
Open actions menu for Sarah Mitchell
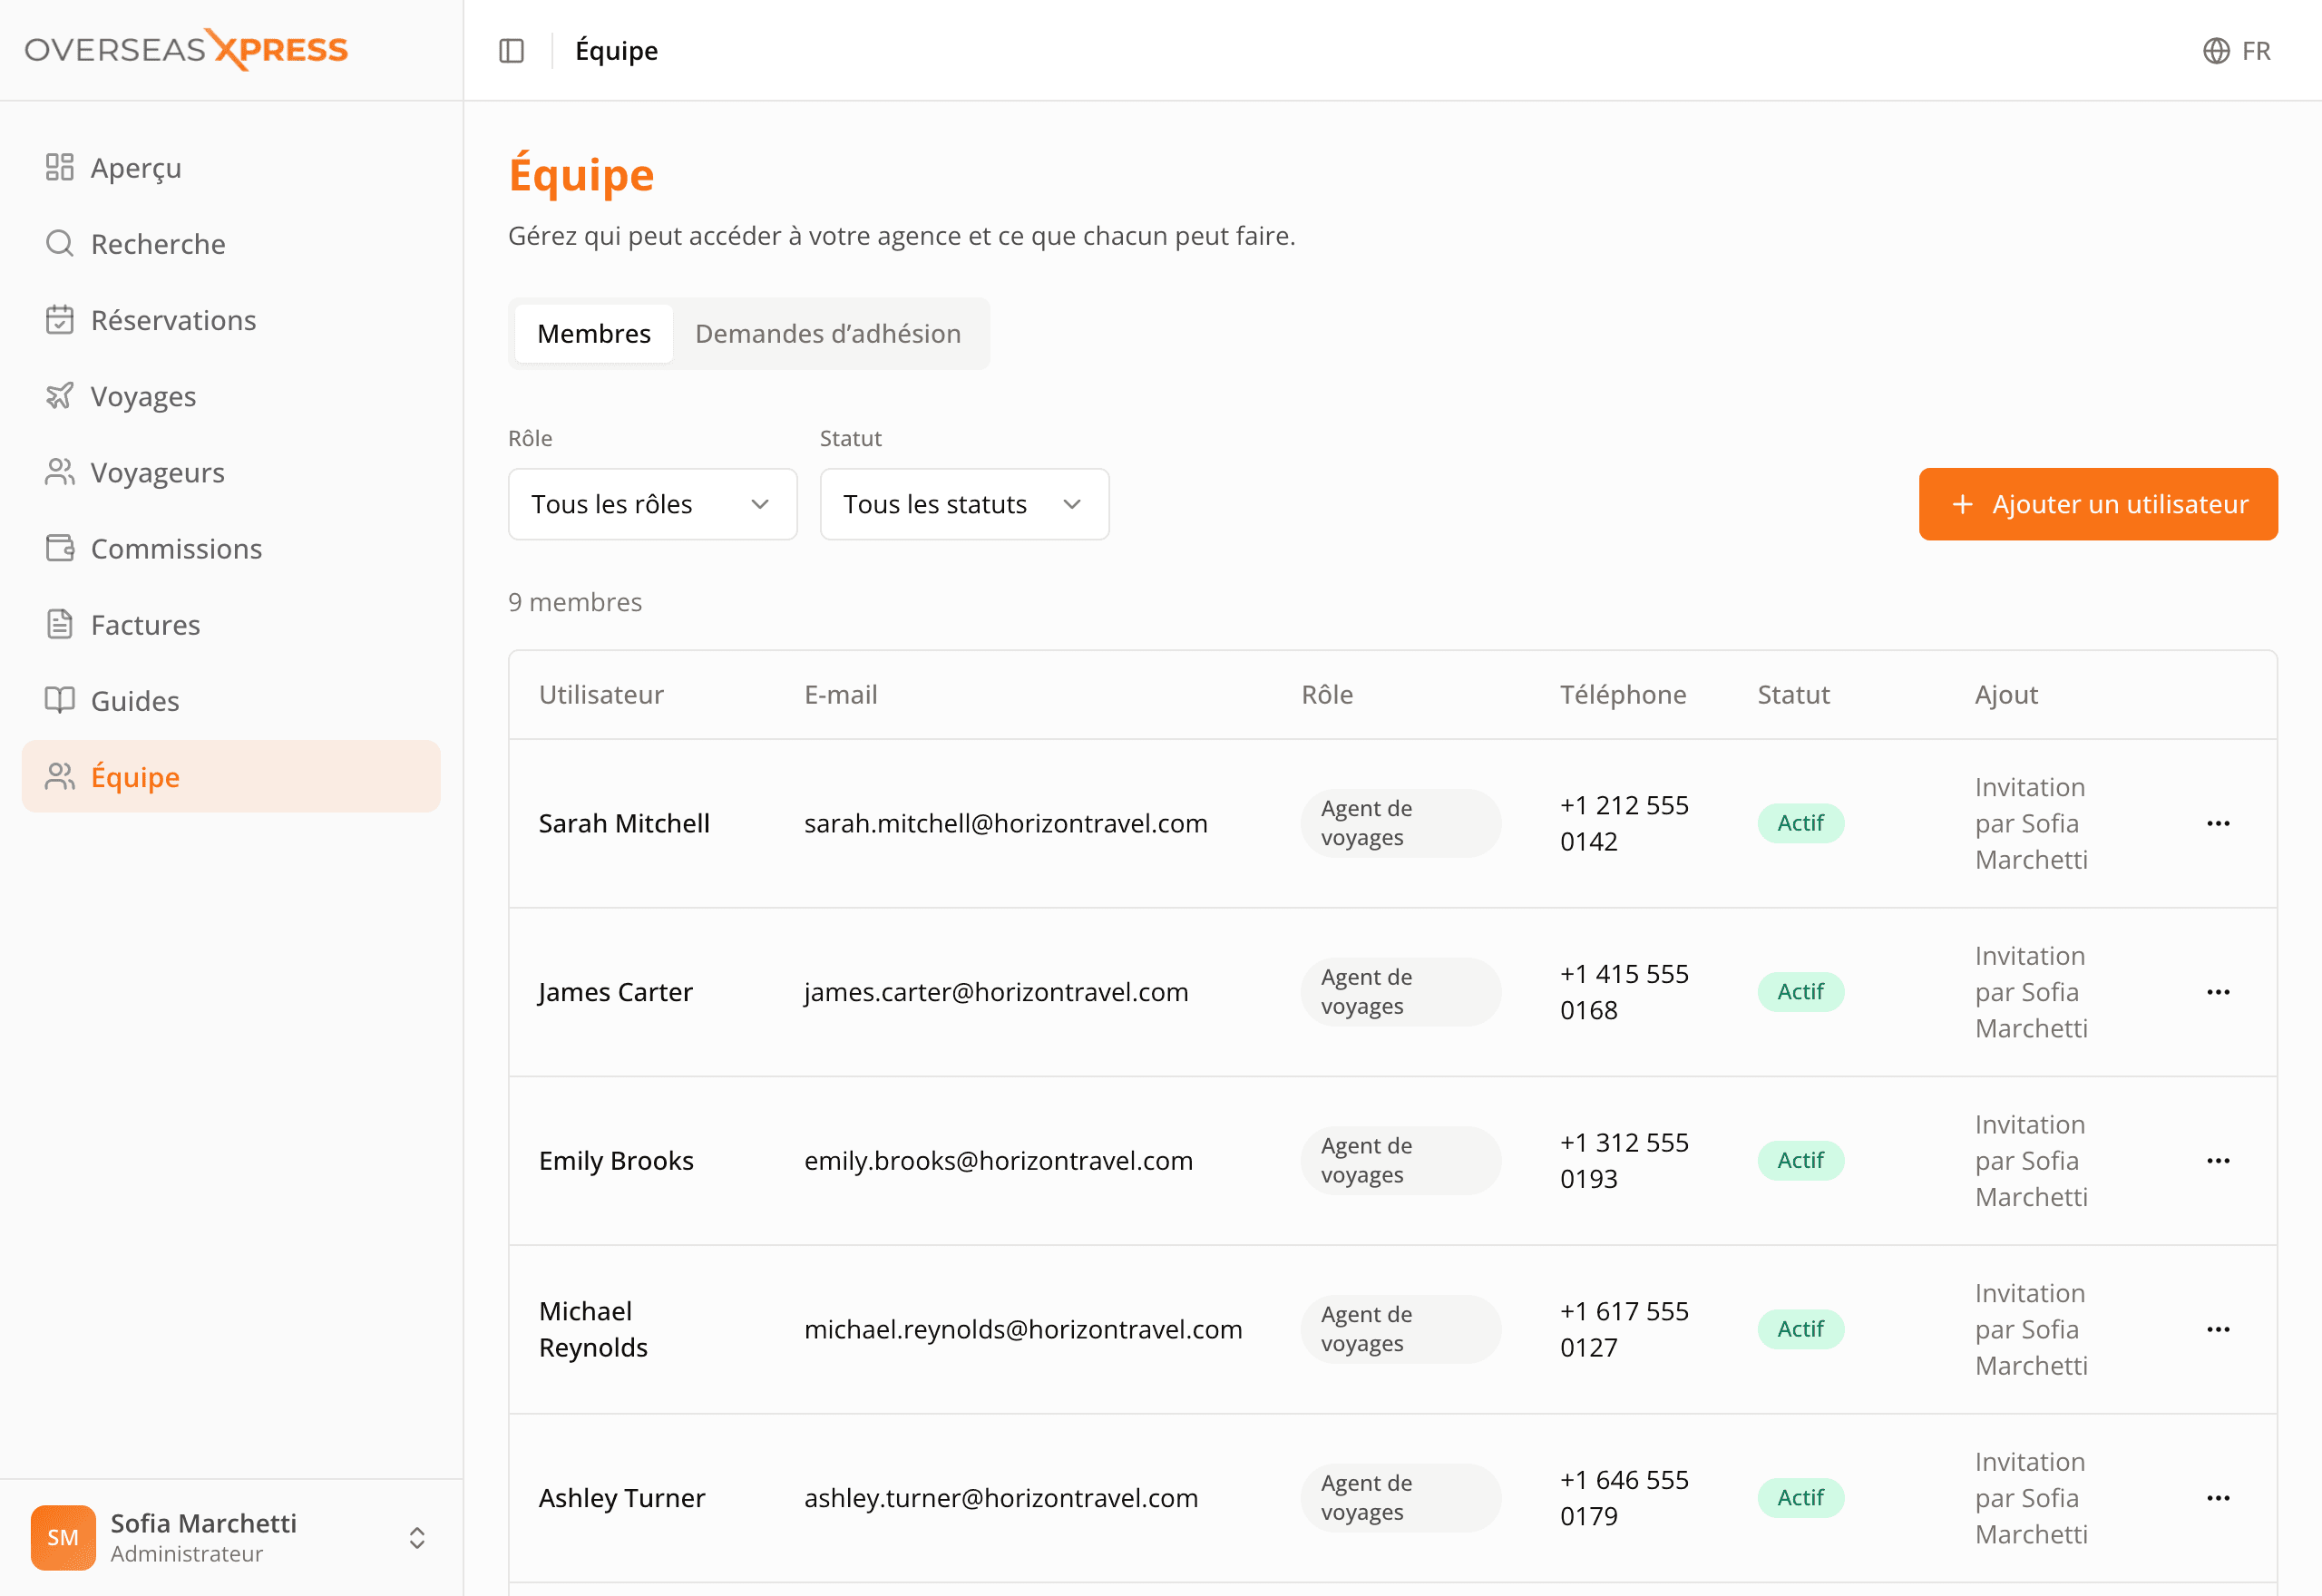coord(2218,824)
